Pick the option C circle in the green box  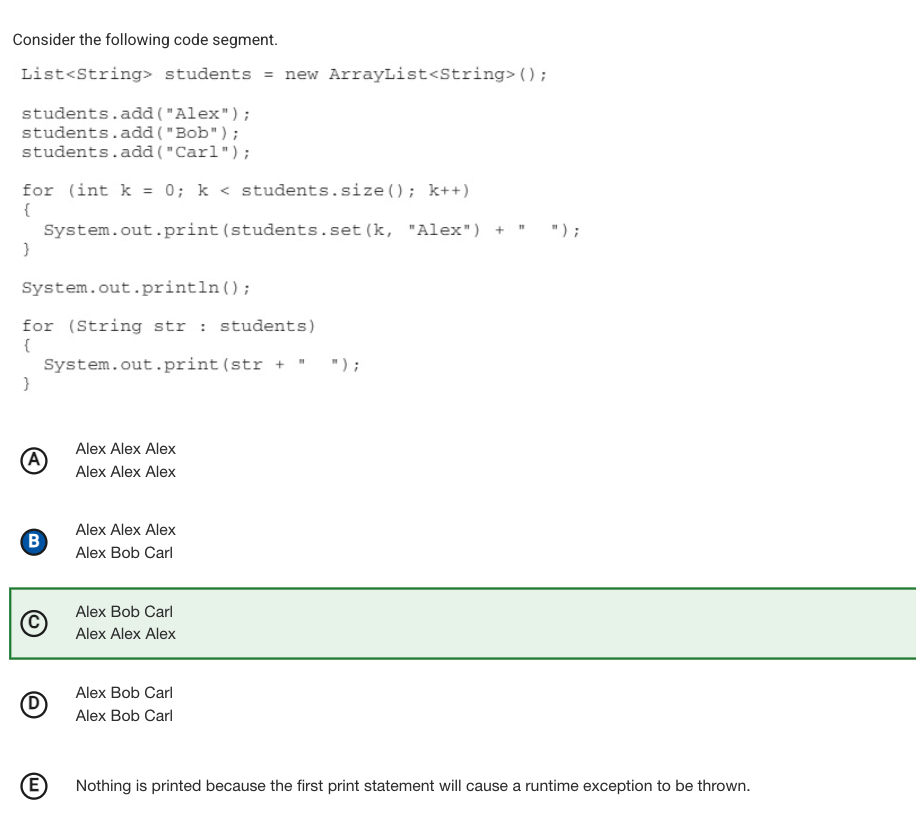(x=34, y=623)
